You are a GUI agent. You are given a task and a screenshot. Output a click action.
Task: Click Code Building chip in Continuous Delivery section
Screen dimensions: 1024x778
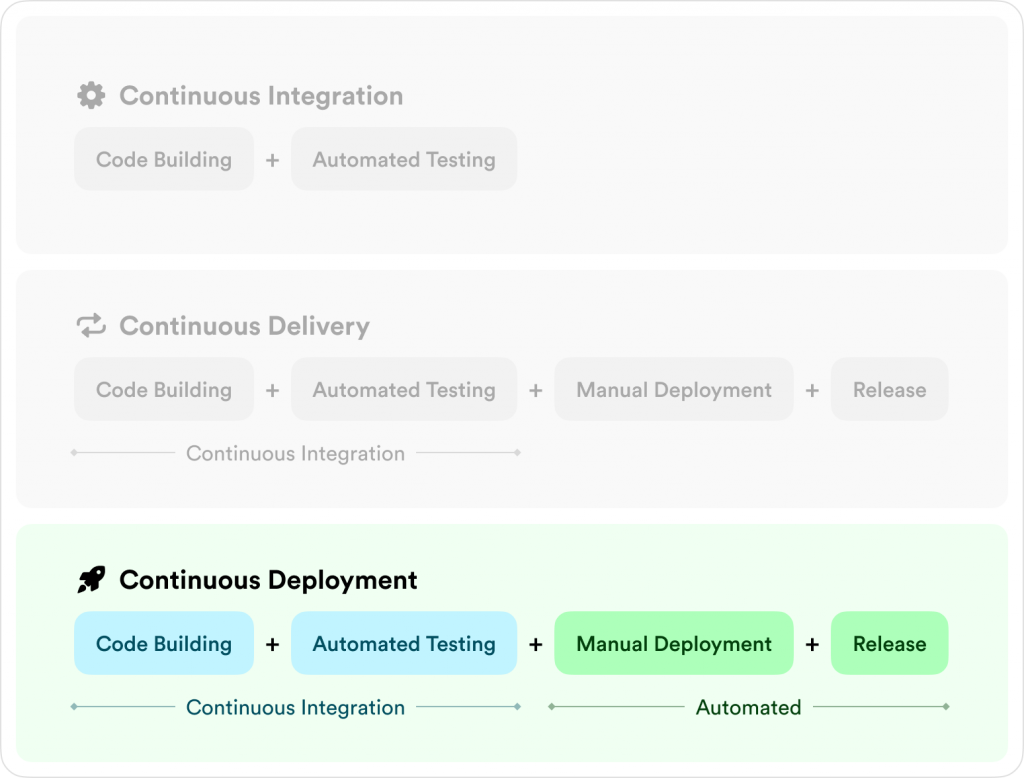tap(164, 389)
